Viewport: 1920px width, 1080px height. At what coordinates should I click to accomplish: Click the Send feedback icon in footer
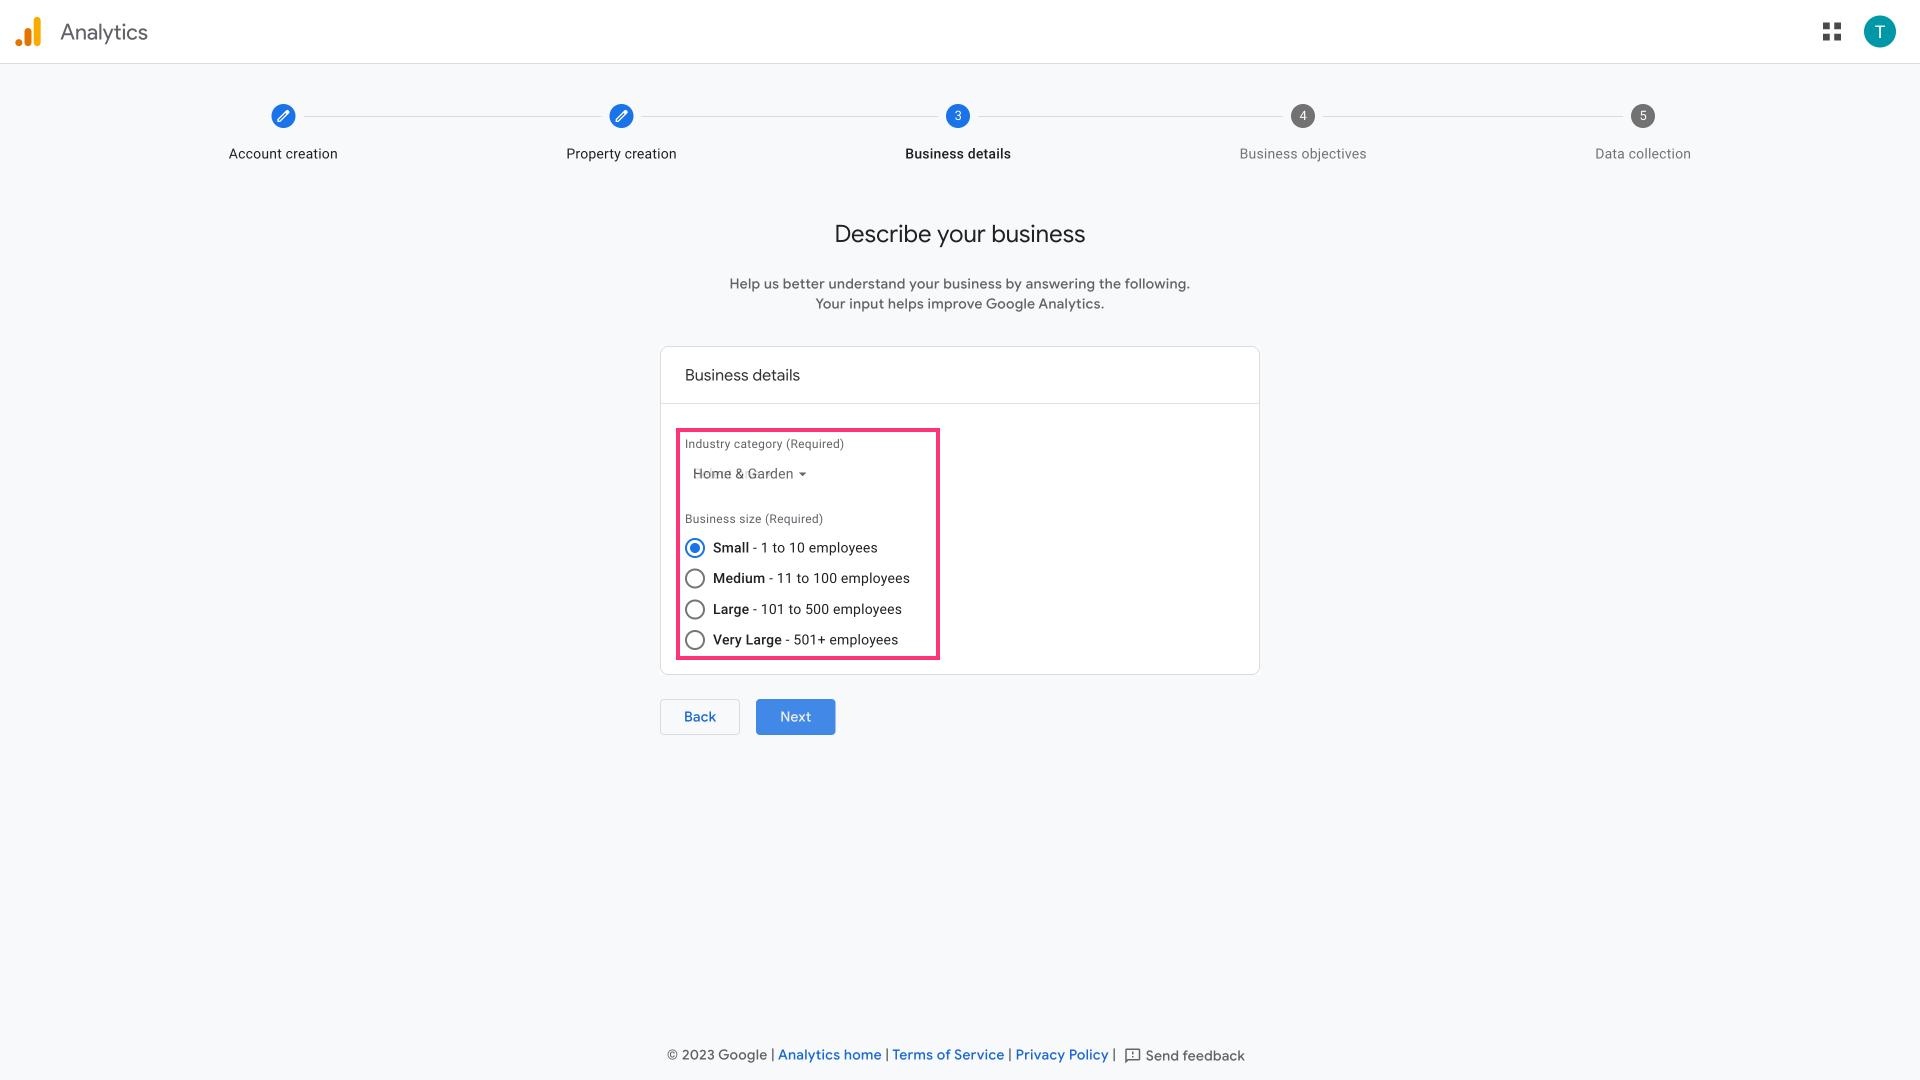(1132, 1056)
